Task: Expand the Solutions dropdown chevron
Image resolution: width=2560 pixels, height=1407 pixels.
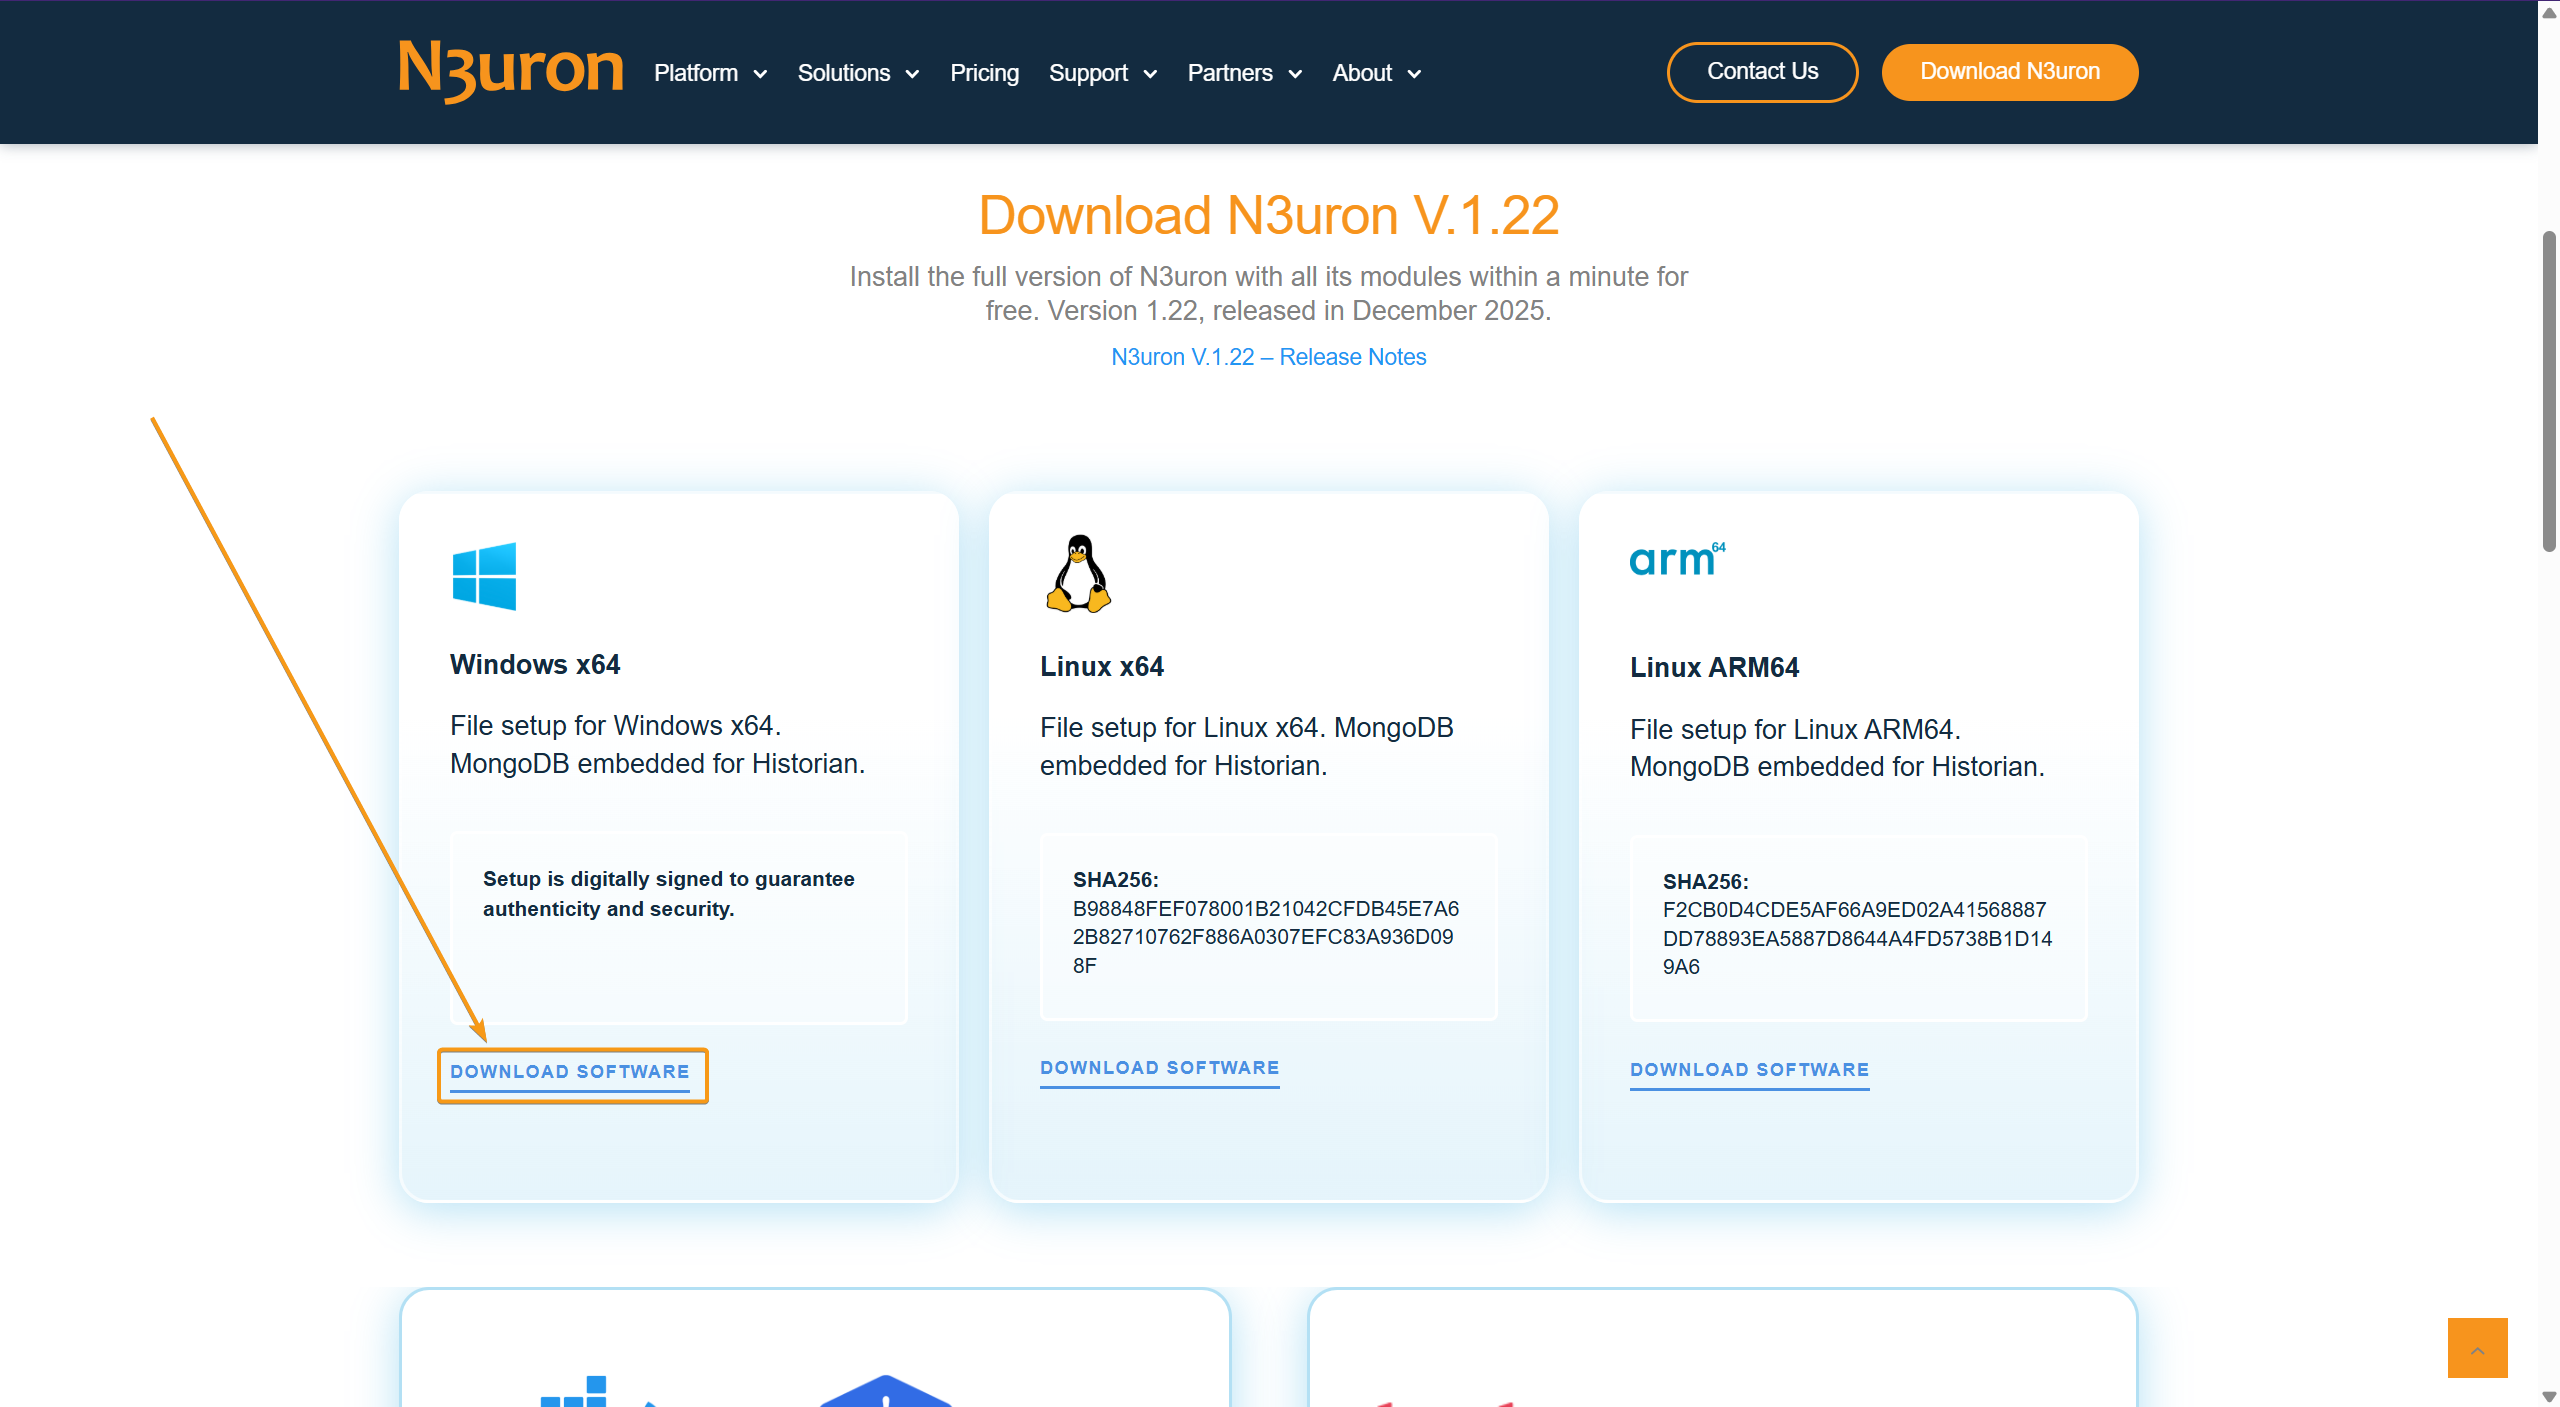Action: click(x=912, y=74)
